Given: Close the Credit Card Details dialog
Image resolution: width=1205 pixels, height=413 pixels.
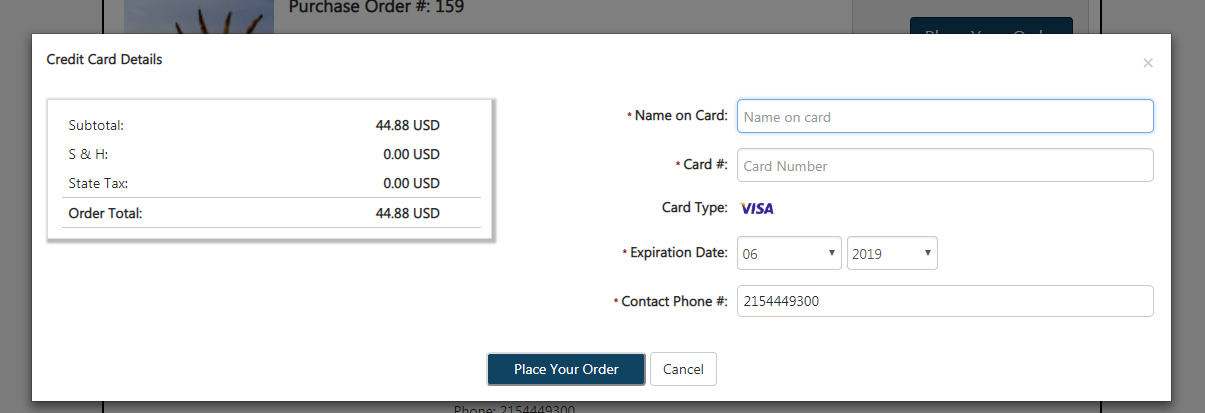Looking at the screenshot, I should pyautogui.click(x=1148, y=63).
